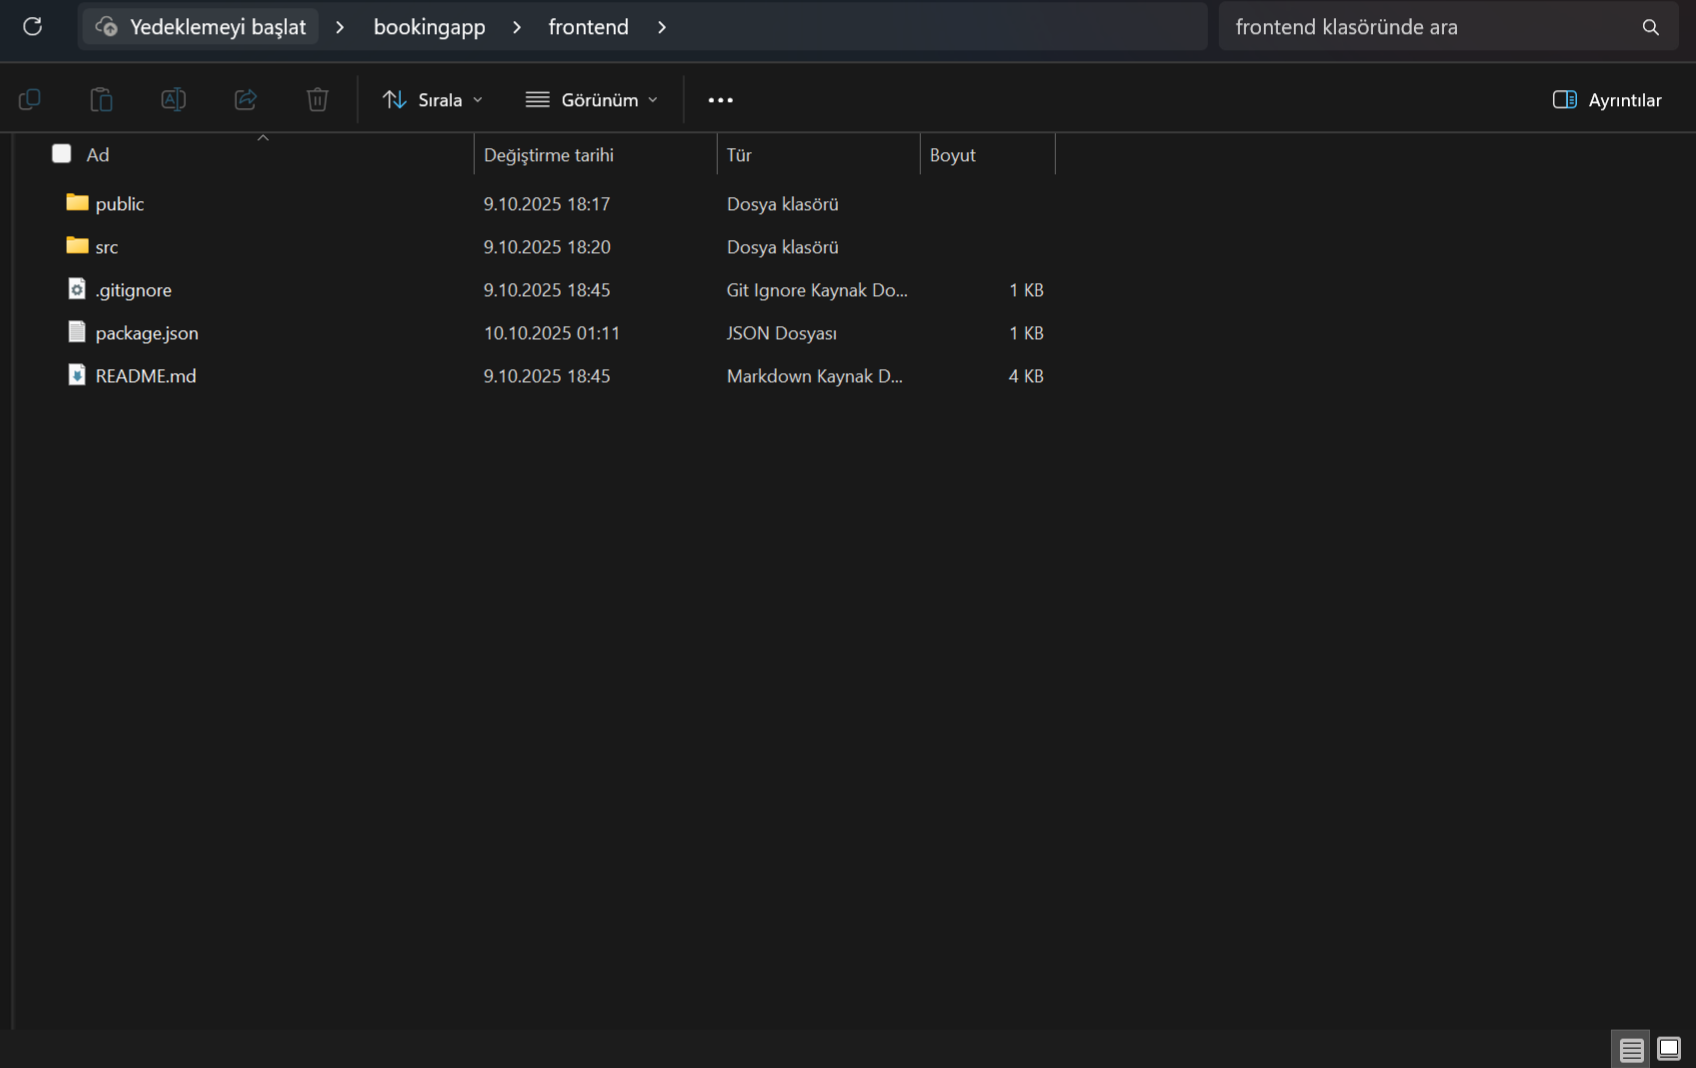Switch to details list view icon

(x=1631, y=1049)
